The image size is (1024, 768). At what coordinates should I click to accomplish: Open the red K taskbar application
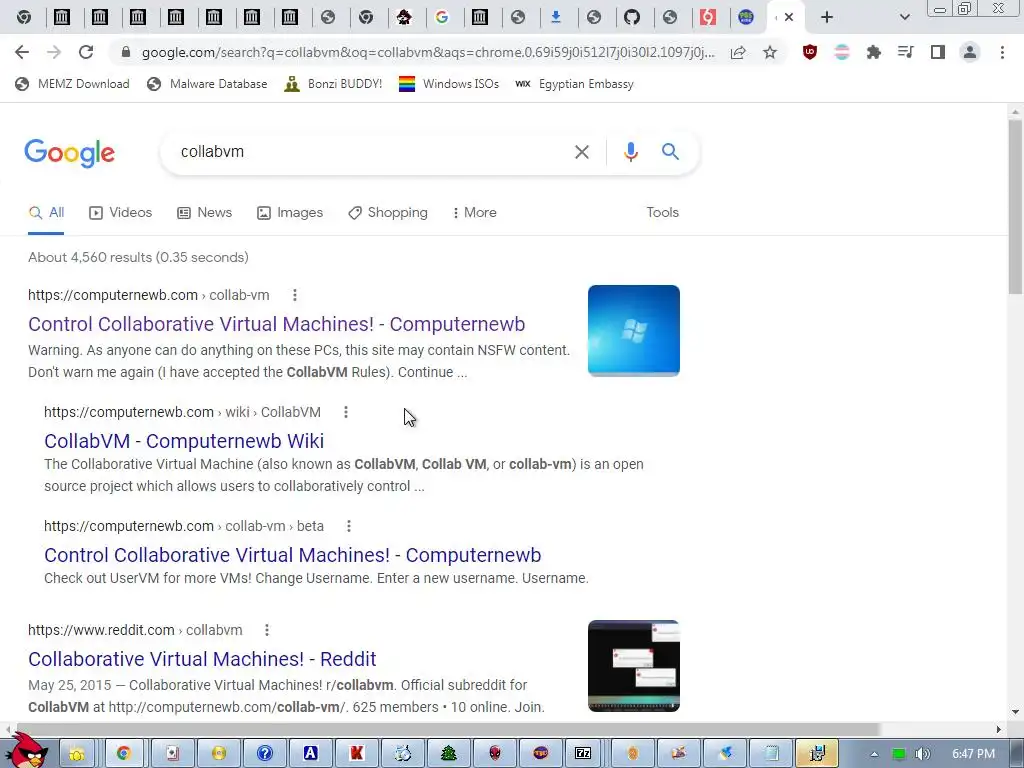[357, 754]
